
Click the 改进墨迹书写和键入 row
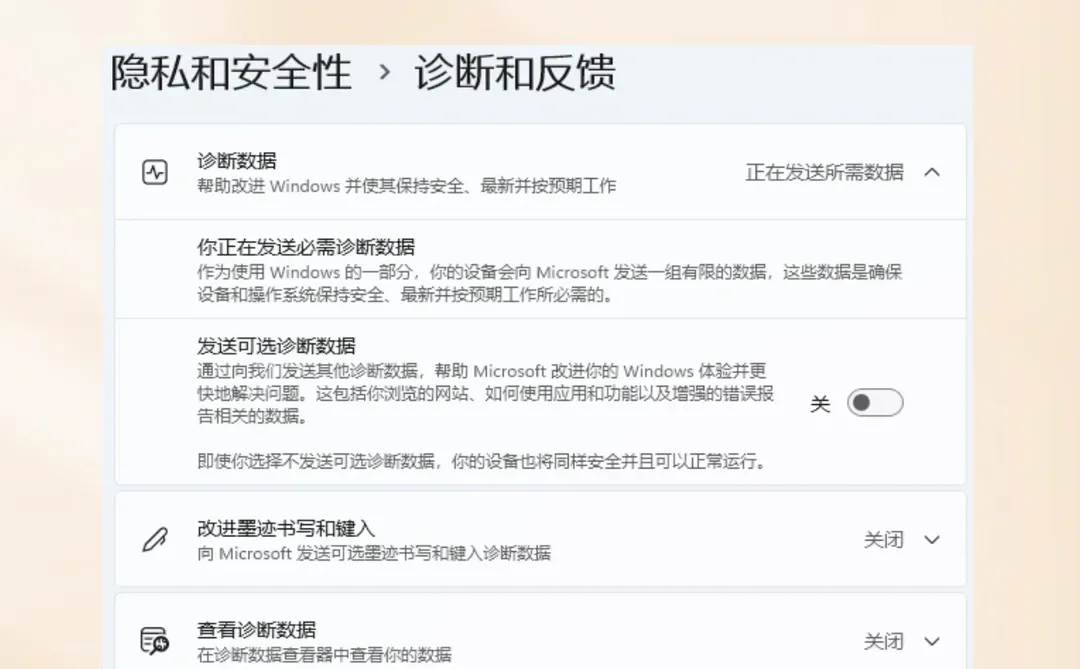[x=500, y=539]
